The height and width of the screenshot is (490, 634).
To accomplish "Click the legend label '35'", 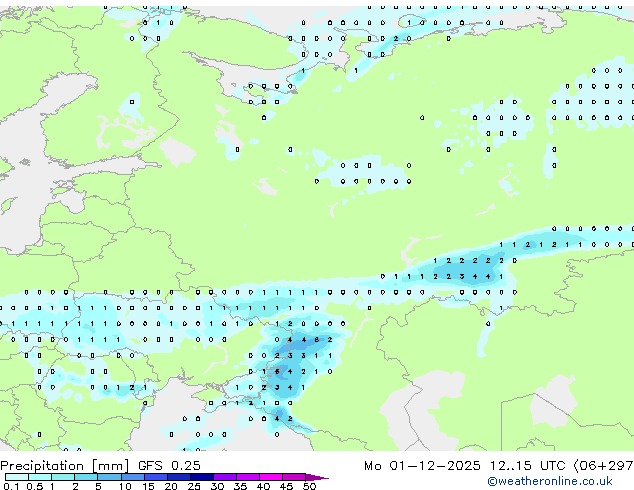I will (x=240, y=486).
